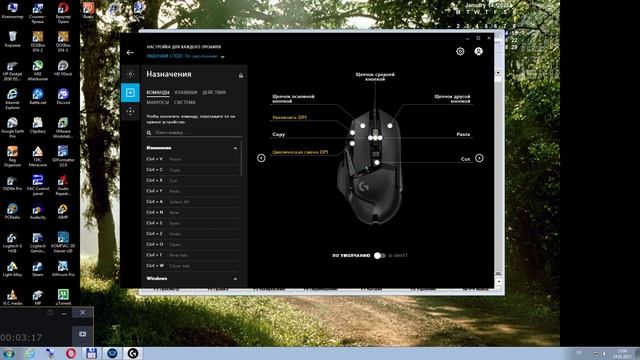Open Light Alloy desktop shortcut
Image resolution: width=640 pixels, height=360 pixels.
pyautogui.click(x=12, y=269)
